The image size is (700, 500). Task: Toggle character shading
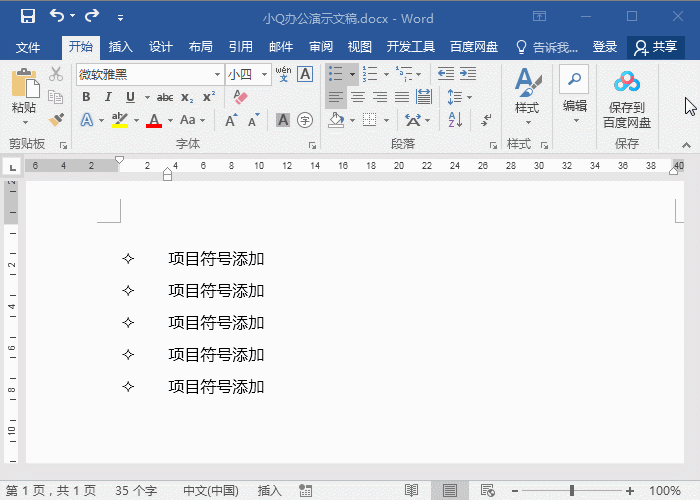(283, 120)
